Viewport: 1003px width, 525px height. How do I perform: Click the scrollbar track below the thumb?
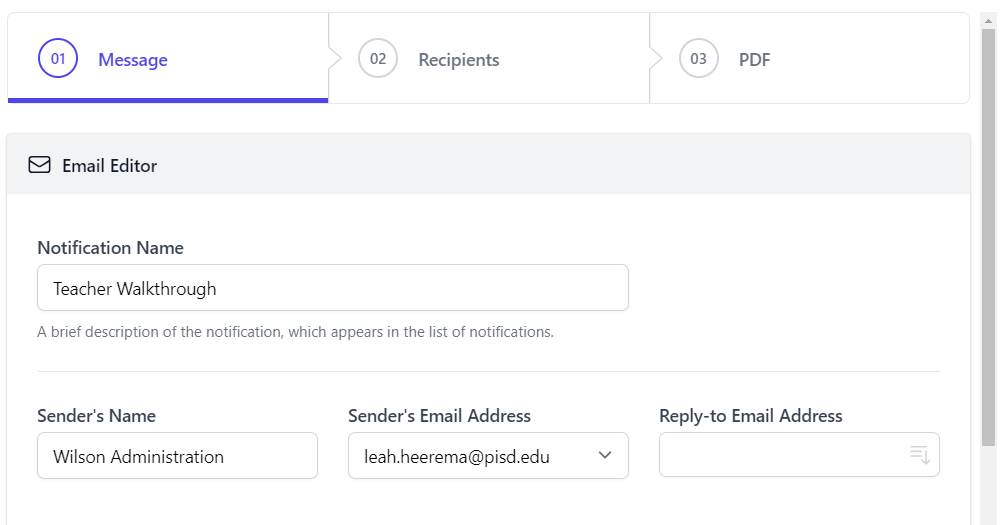coord(989,486)
